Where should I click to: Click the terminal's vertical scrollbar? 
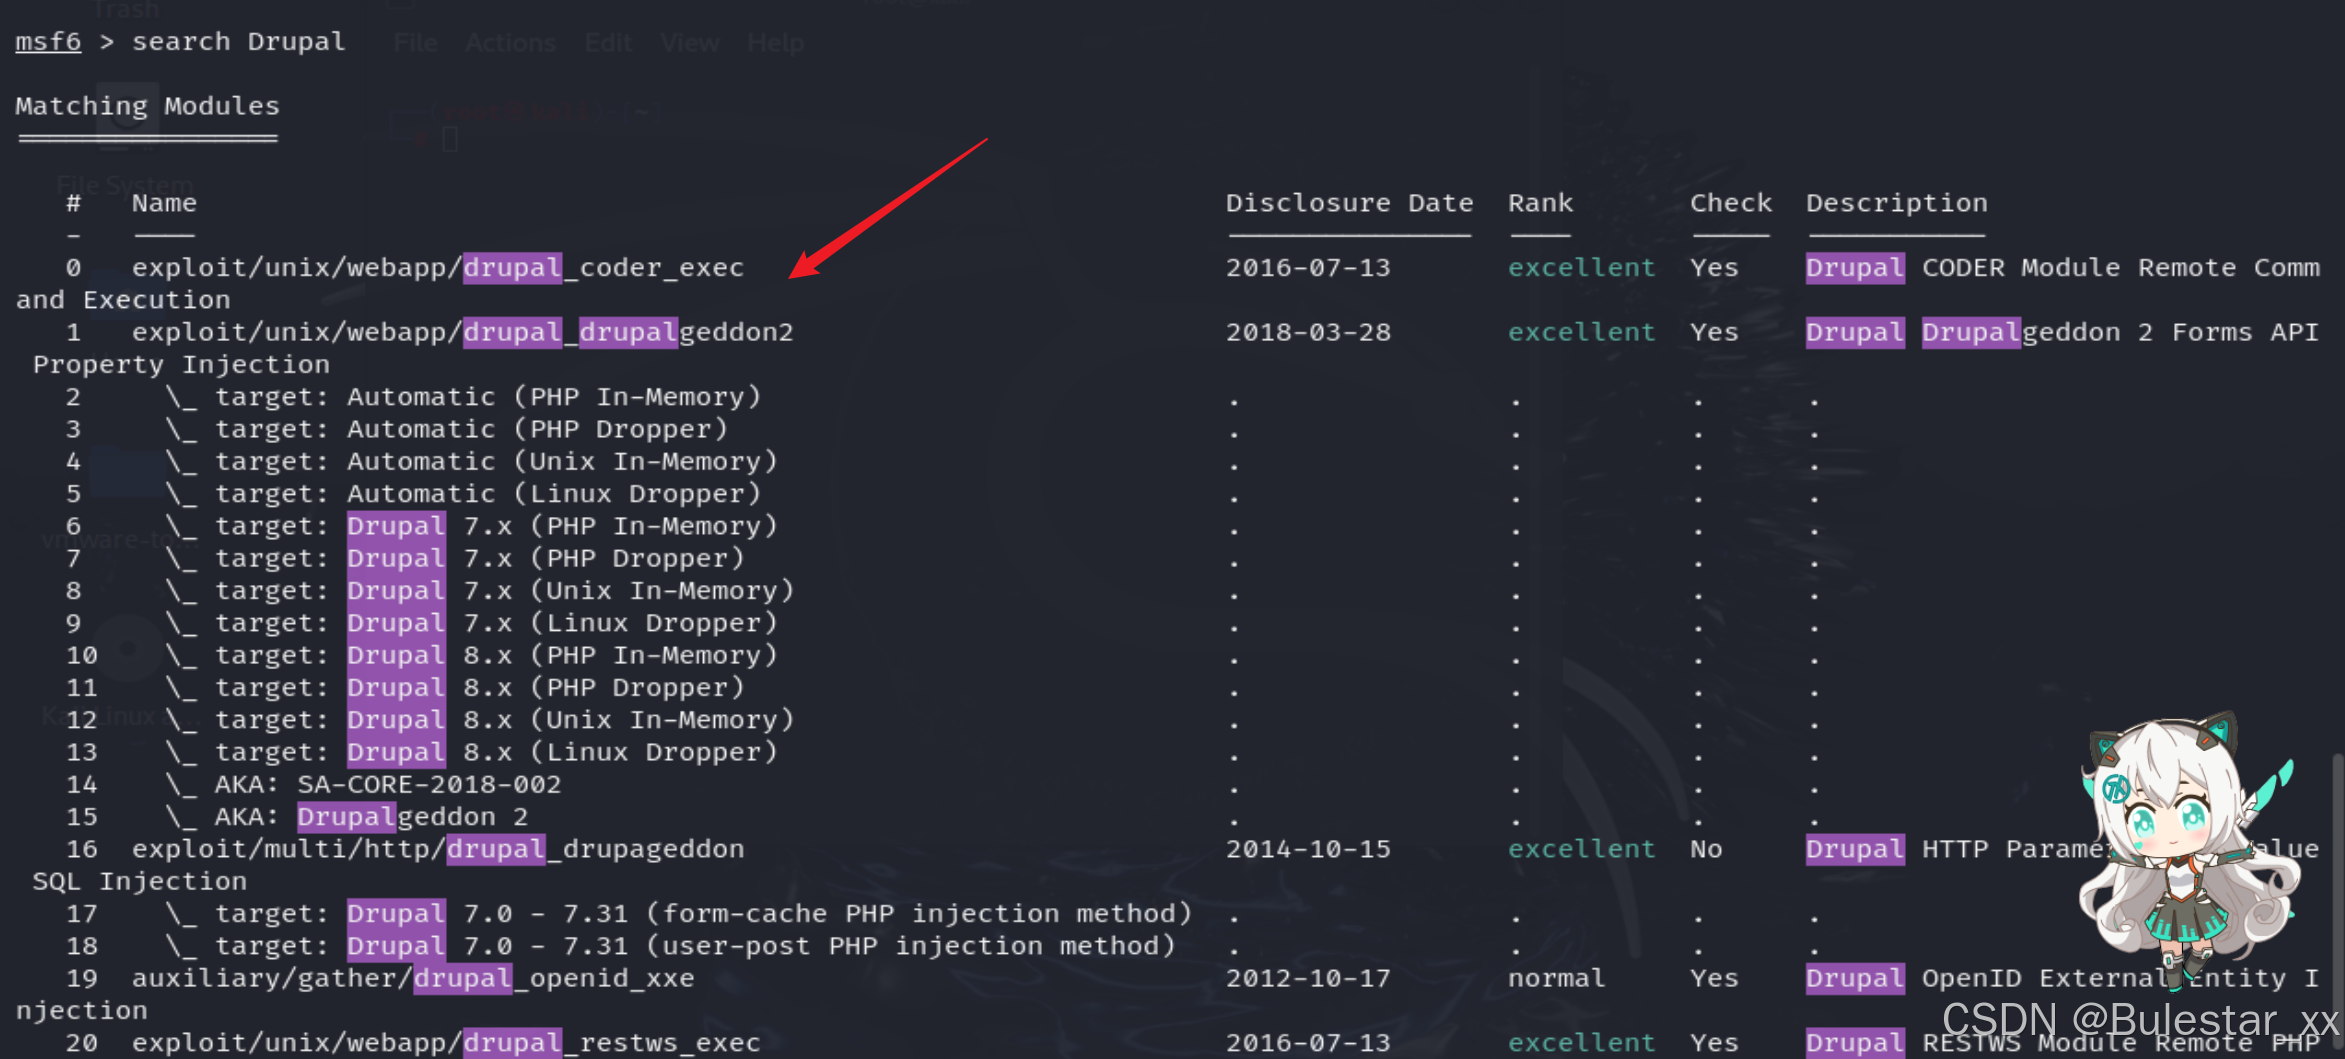[2337, 900]
